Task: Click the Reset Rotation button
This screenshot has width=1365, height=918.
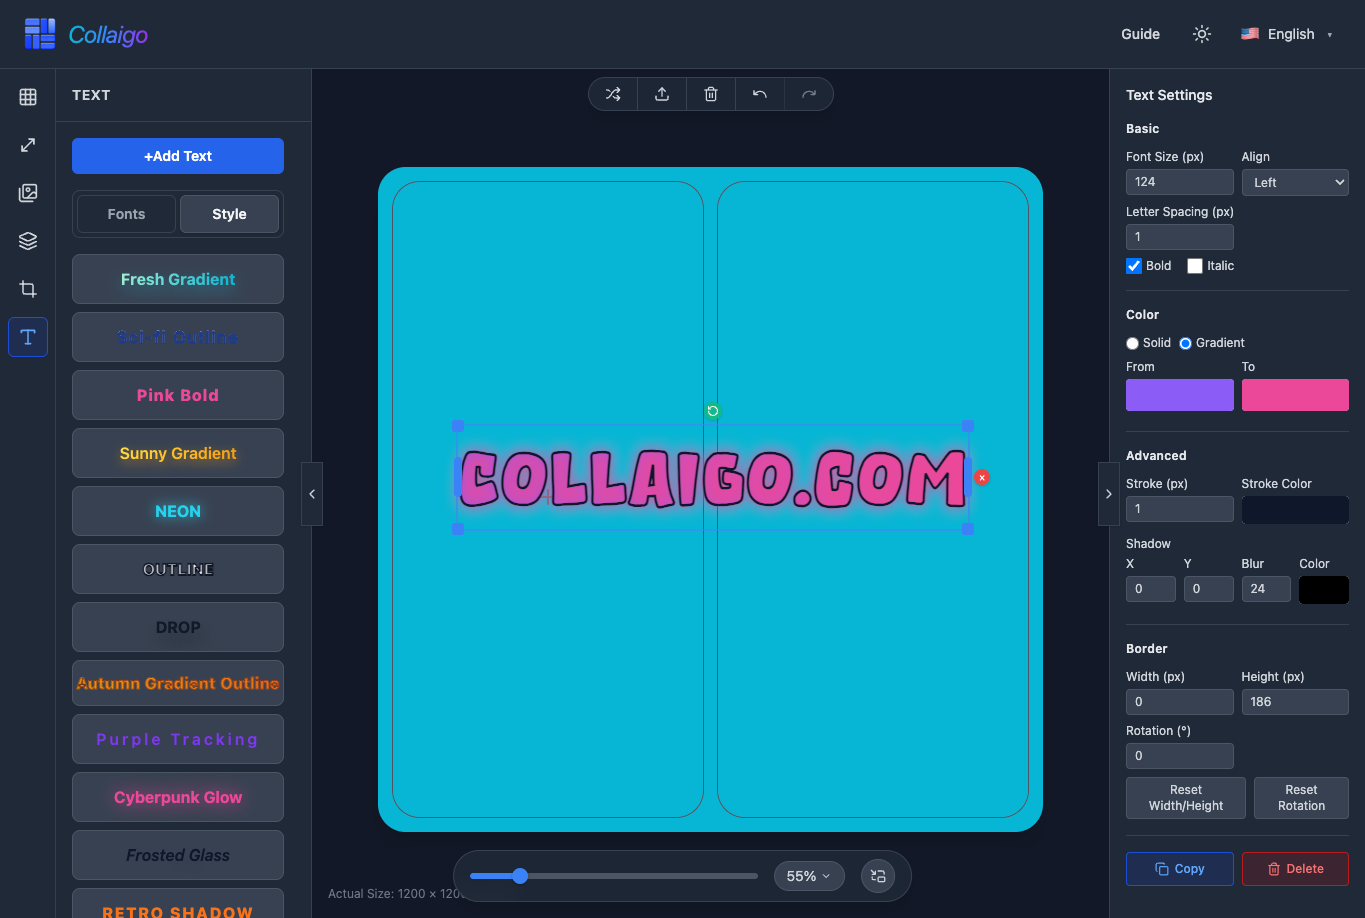Action: (1301, 798)
